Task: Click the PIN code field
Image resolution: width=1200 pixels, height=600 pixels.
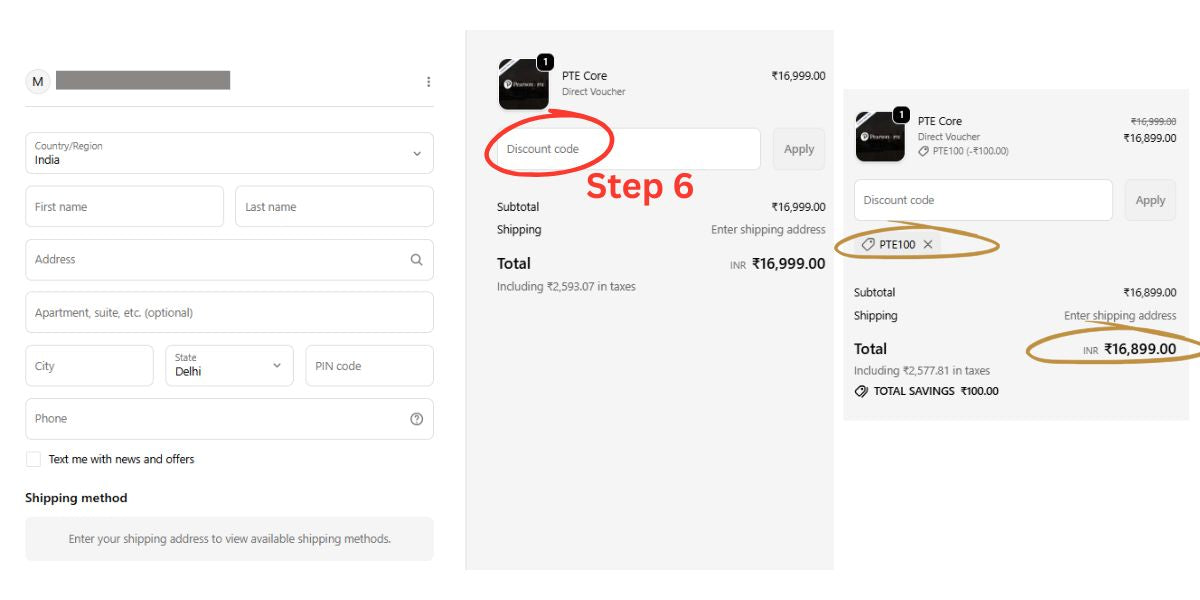Action: pos(369,366)
